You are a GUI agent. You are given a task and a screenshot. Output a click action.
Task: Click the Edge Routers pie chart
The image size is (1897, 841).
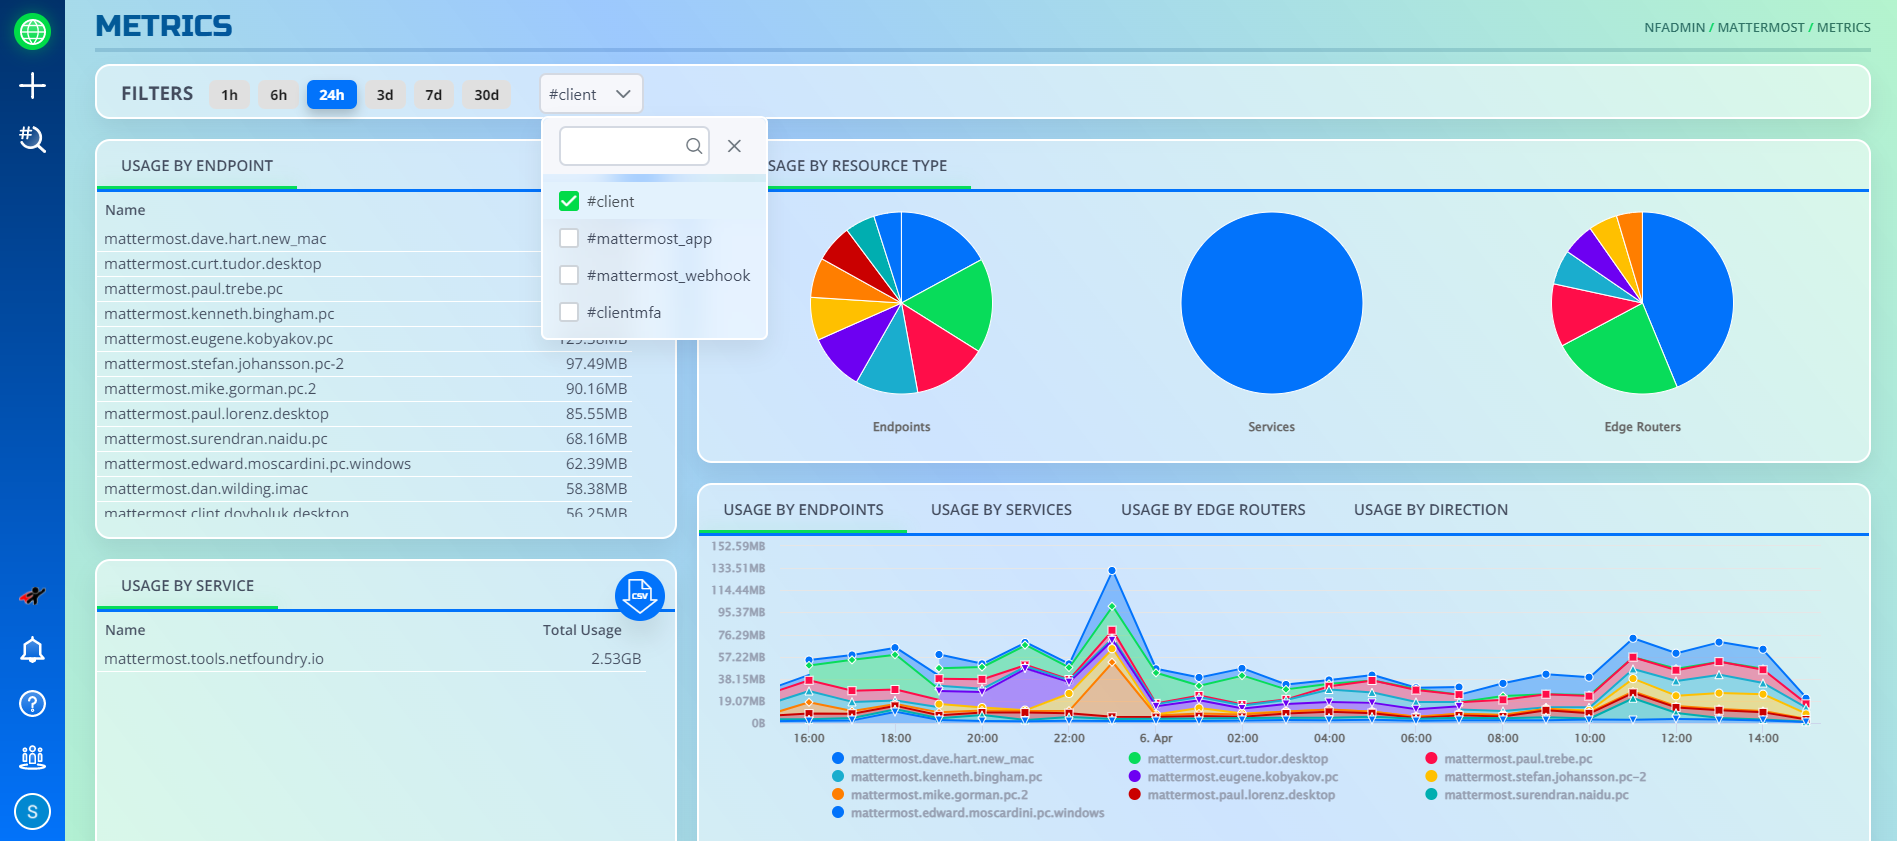point(1642,303)
